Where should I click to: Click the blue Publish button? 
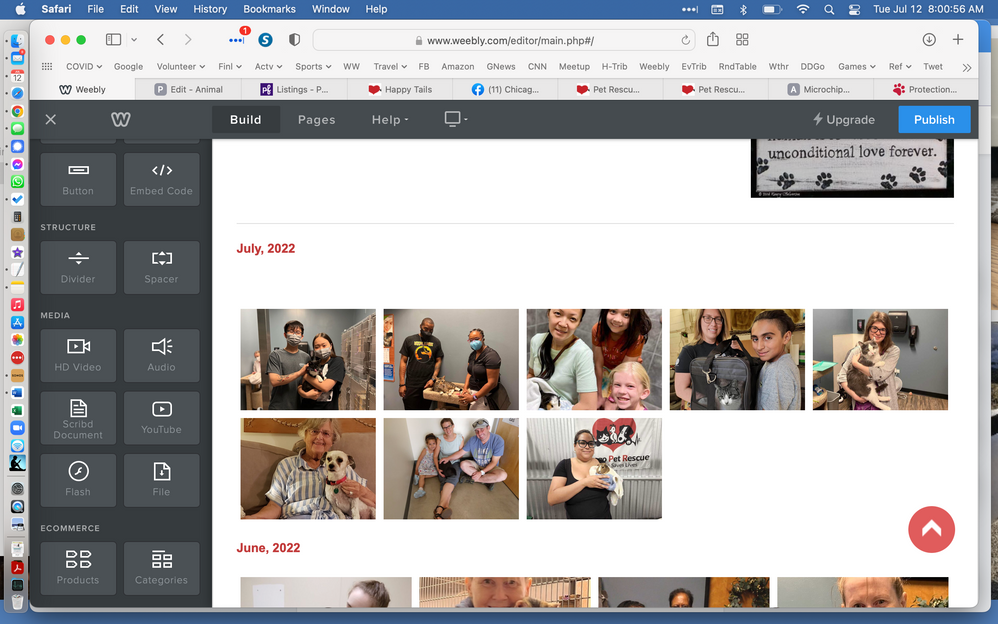(934, 119)
